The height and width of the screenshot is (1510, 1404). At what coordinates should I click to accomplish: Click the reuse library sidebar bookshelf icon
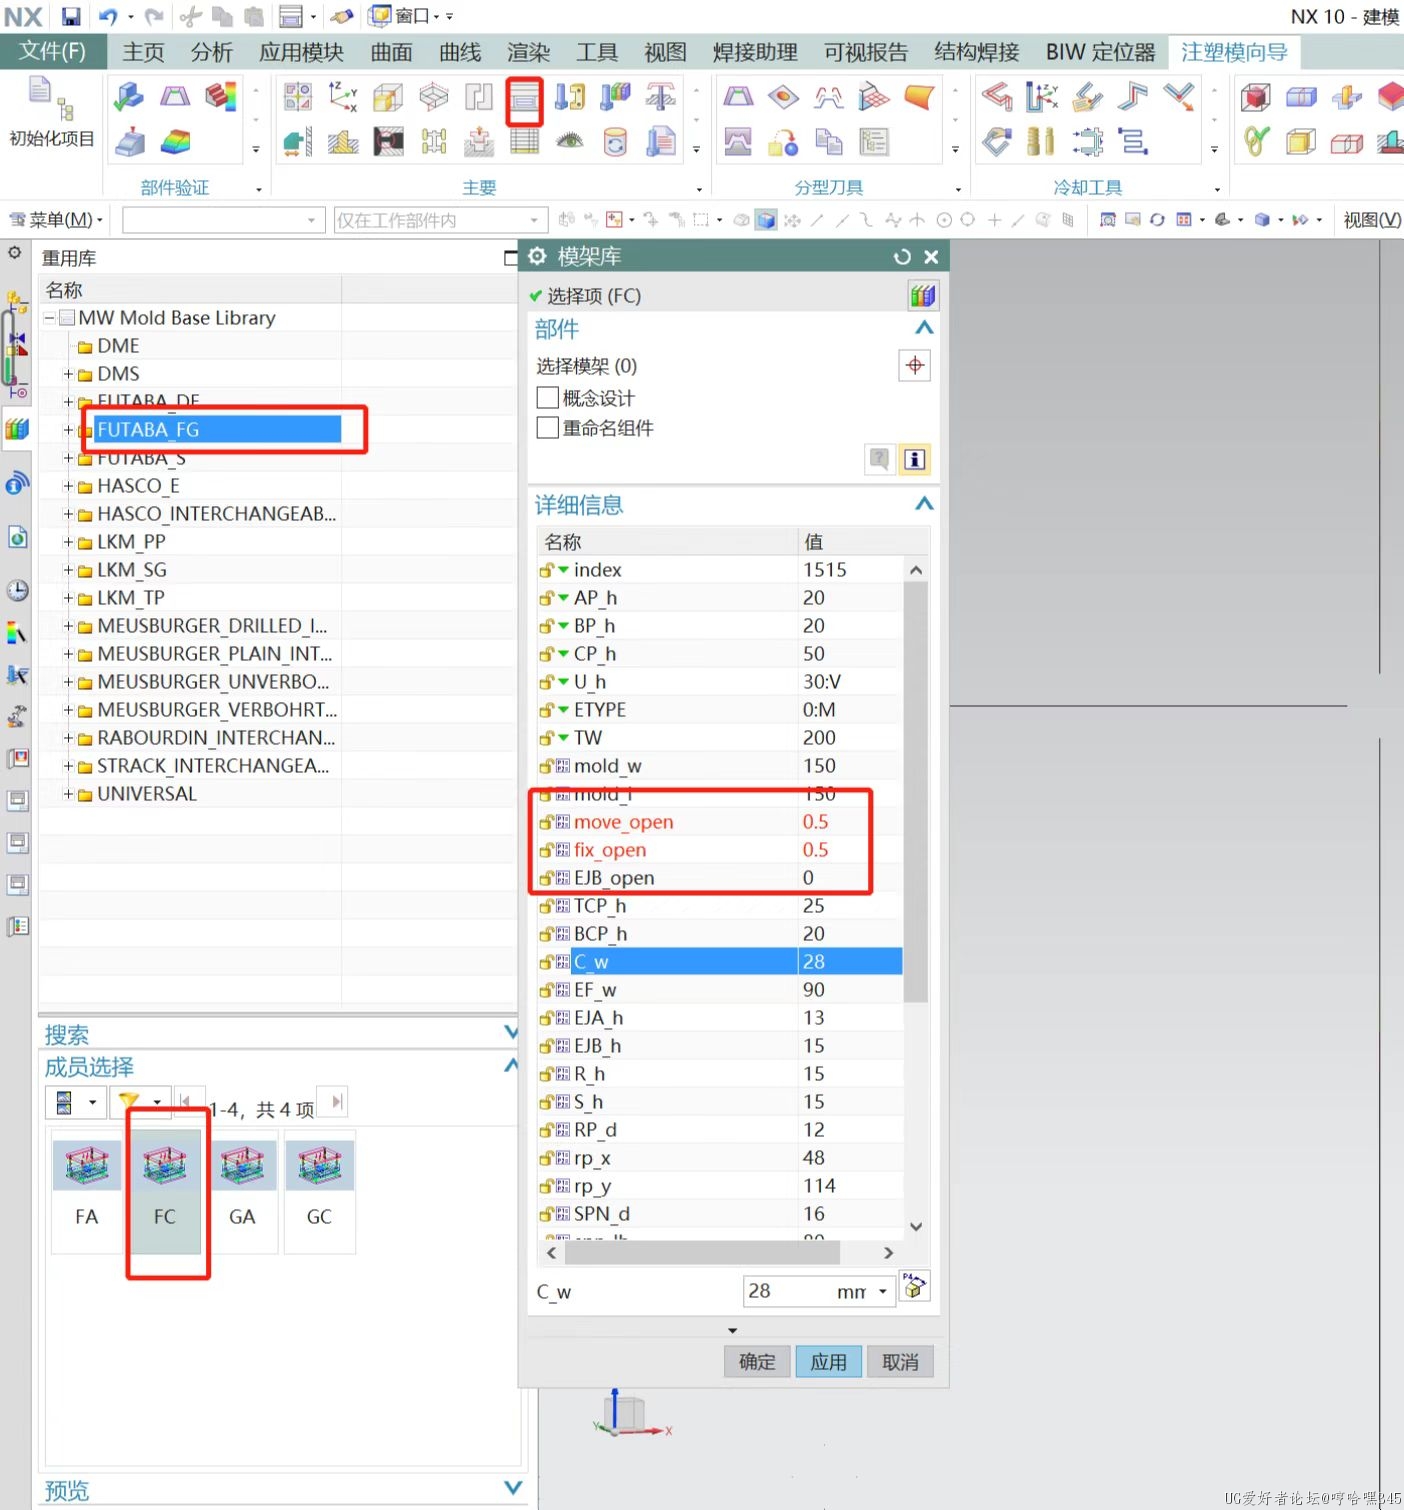(x=17, y=430)
